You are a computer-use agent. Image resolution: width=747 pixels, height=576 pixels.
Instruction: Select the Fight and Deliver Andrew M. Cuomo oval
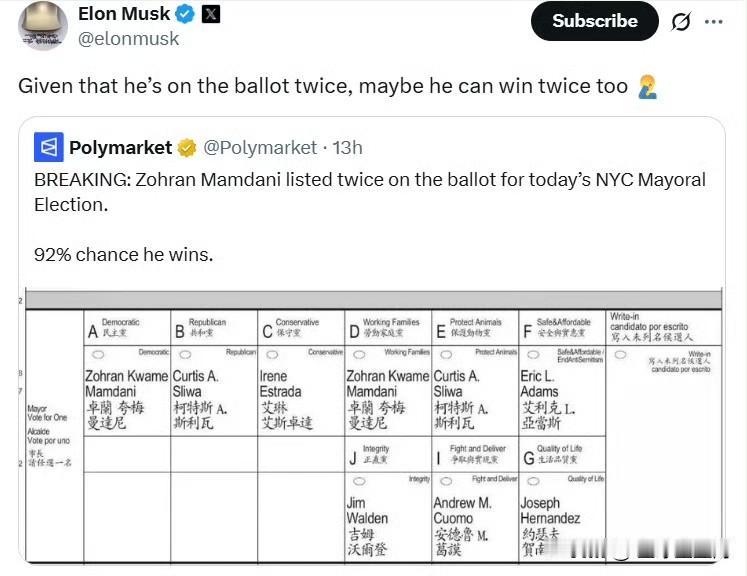click(444, 481)
